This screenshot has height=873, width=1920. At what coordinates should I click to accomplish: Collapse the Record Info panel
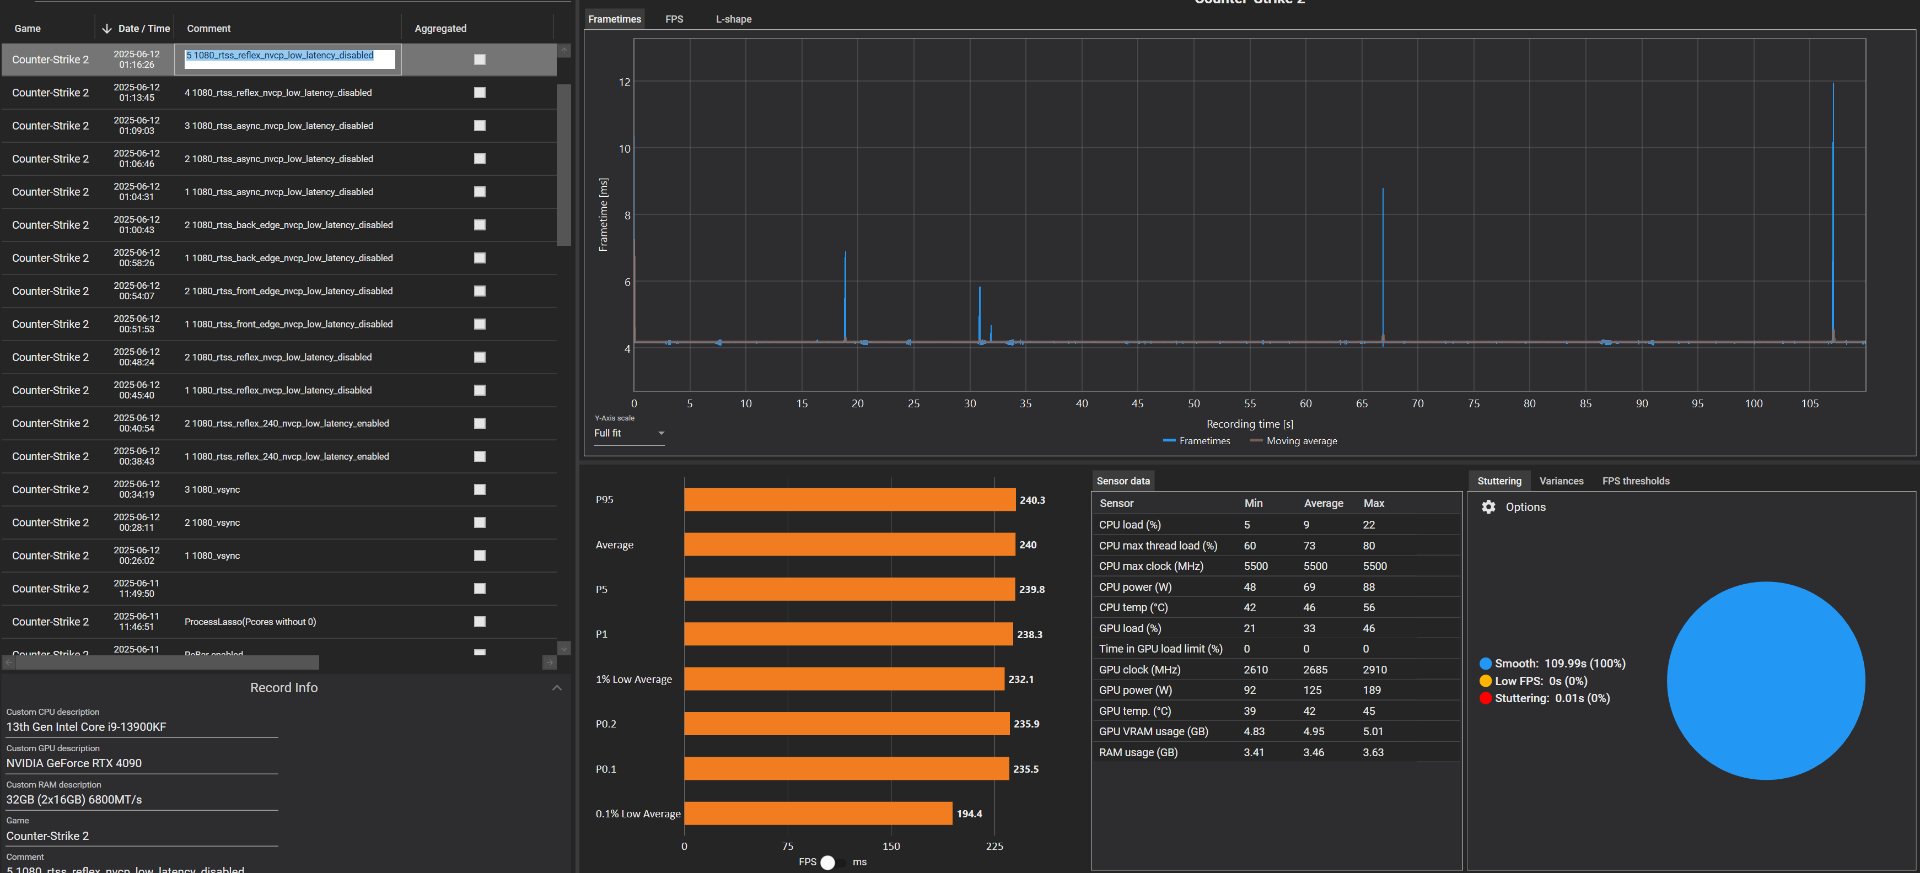557,688
